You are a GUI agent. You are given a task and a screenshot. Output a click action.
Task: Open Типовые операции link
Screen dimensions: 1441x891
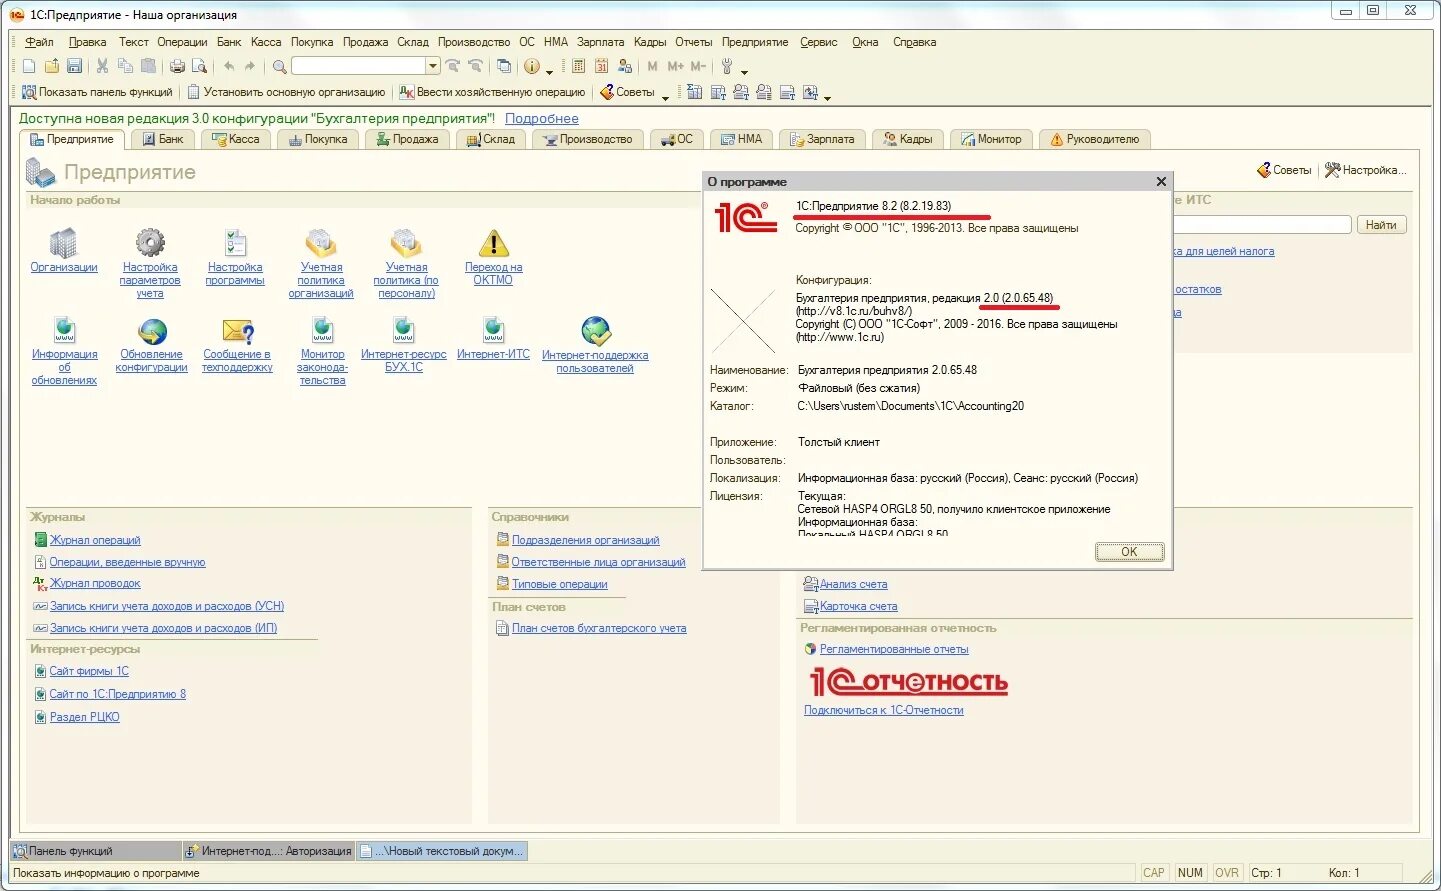560,584
